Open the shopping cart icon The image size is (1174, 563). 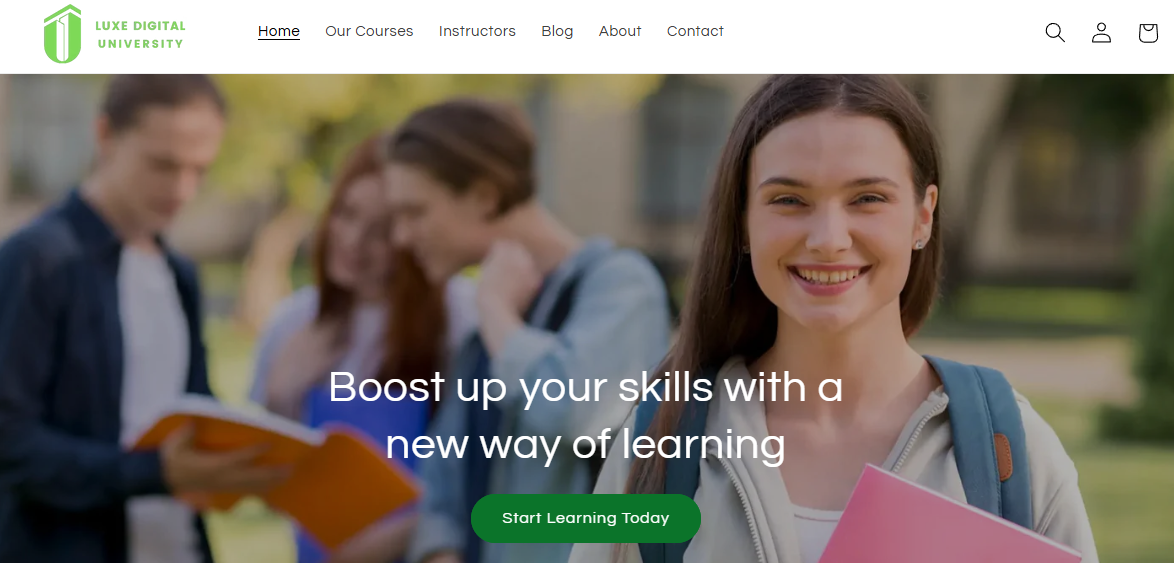pyautogui.click(x=1148, y=32)
